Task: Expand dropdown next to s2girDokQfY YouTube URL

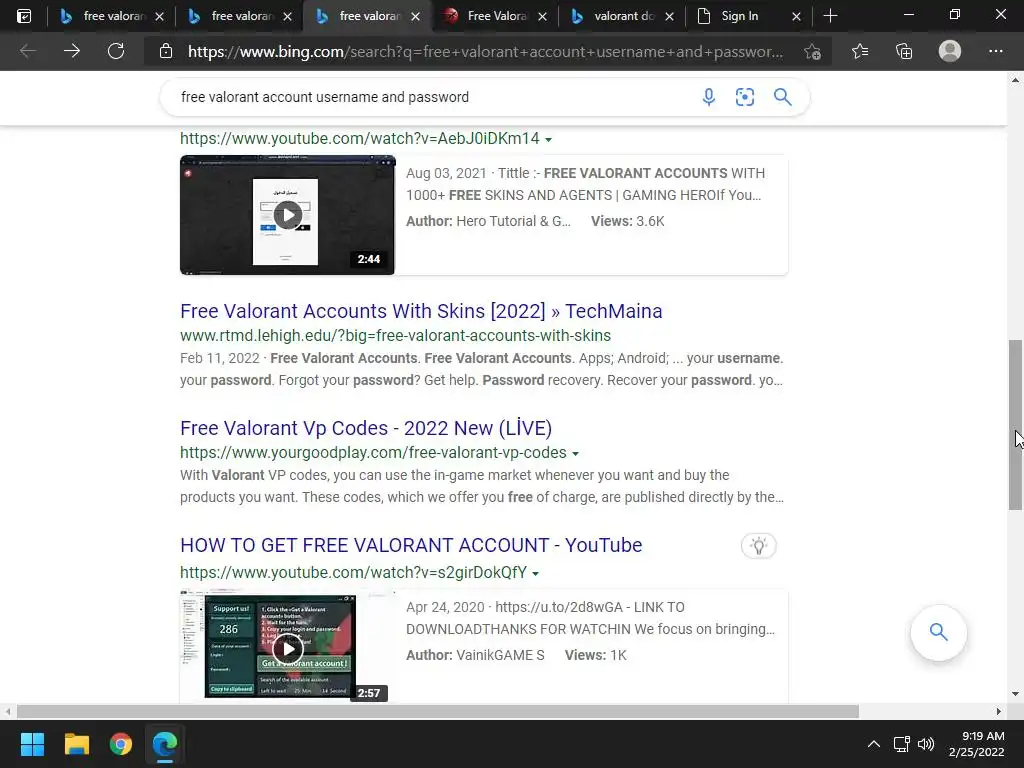Action: click(536, 574)
